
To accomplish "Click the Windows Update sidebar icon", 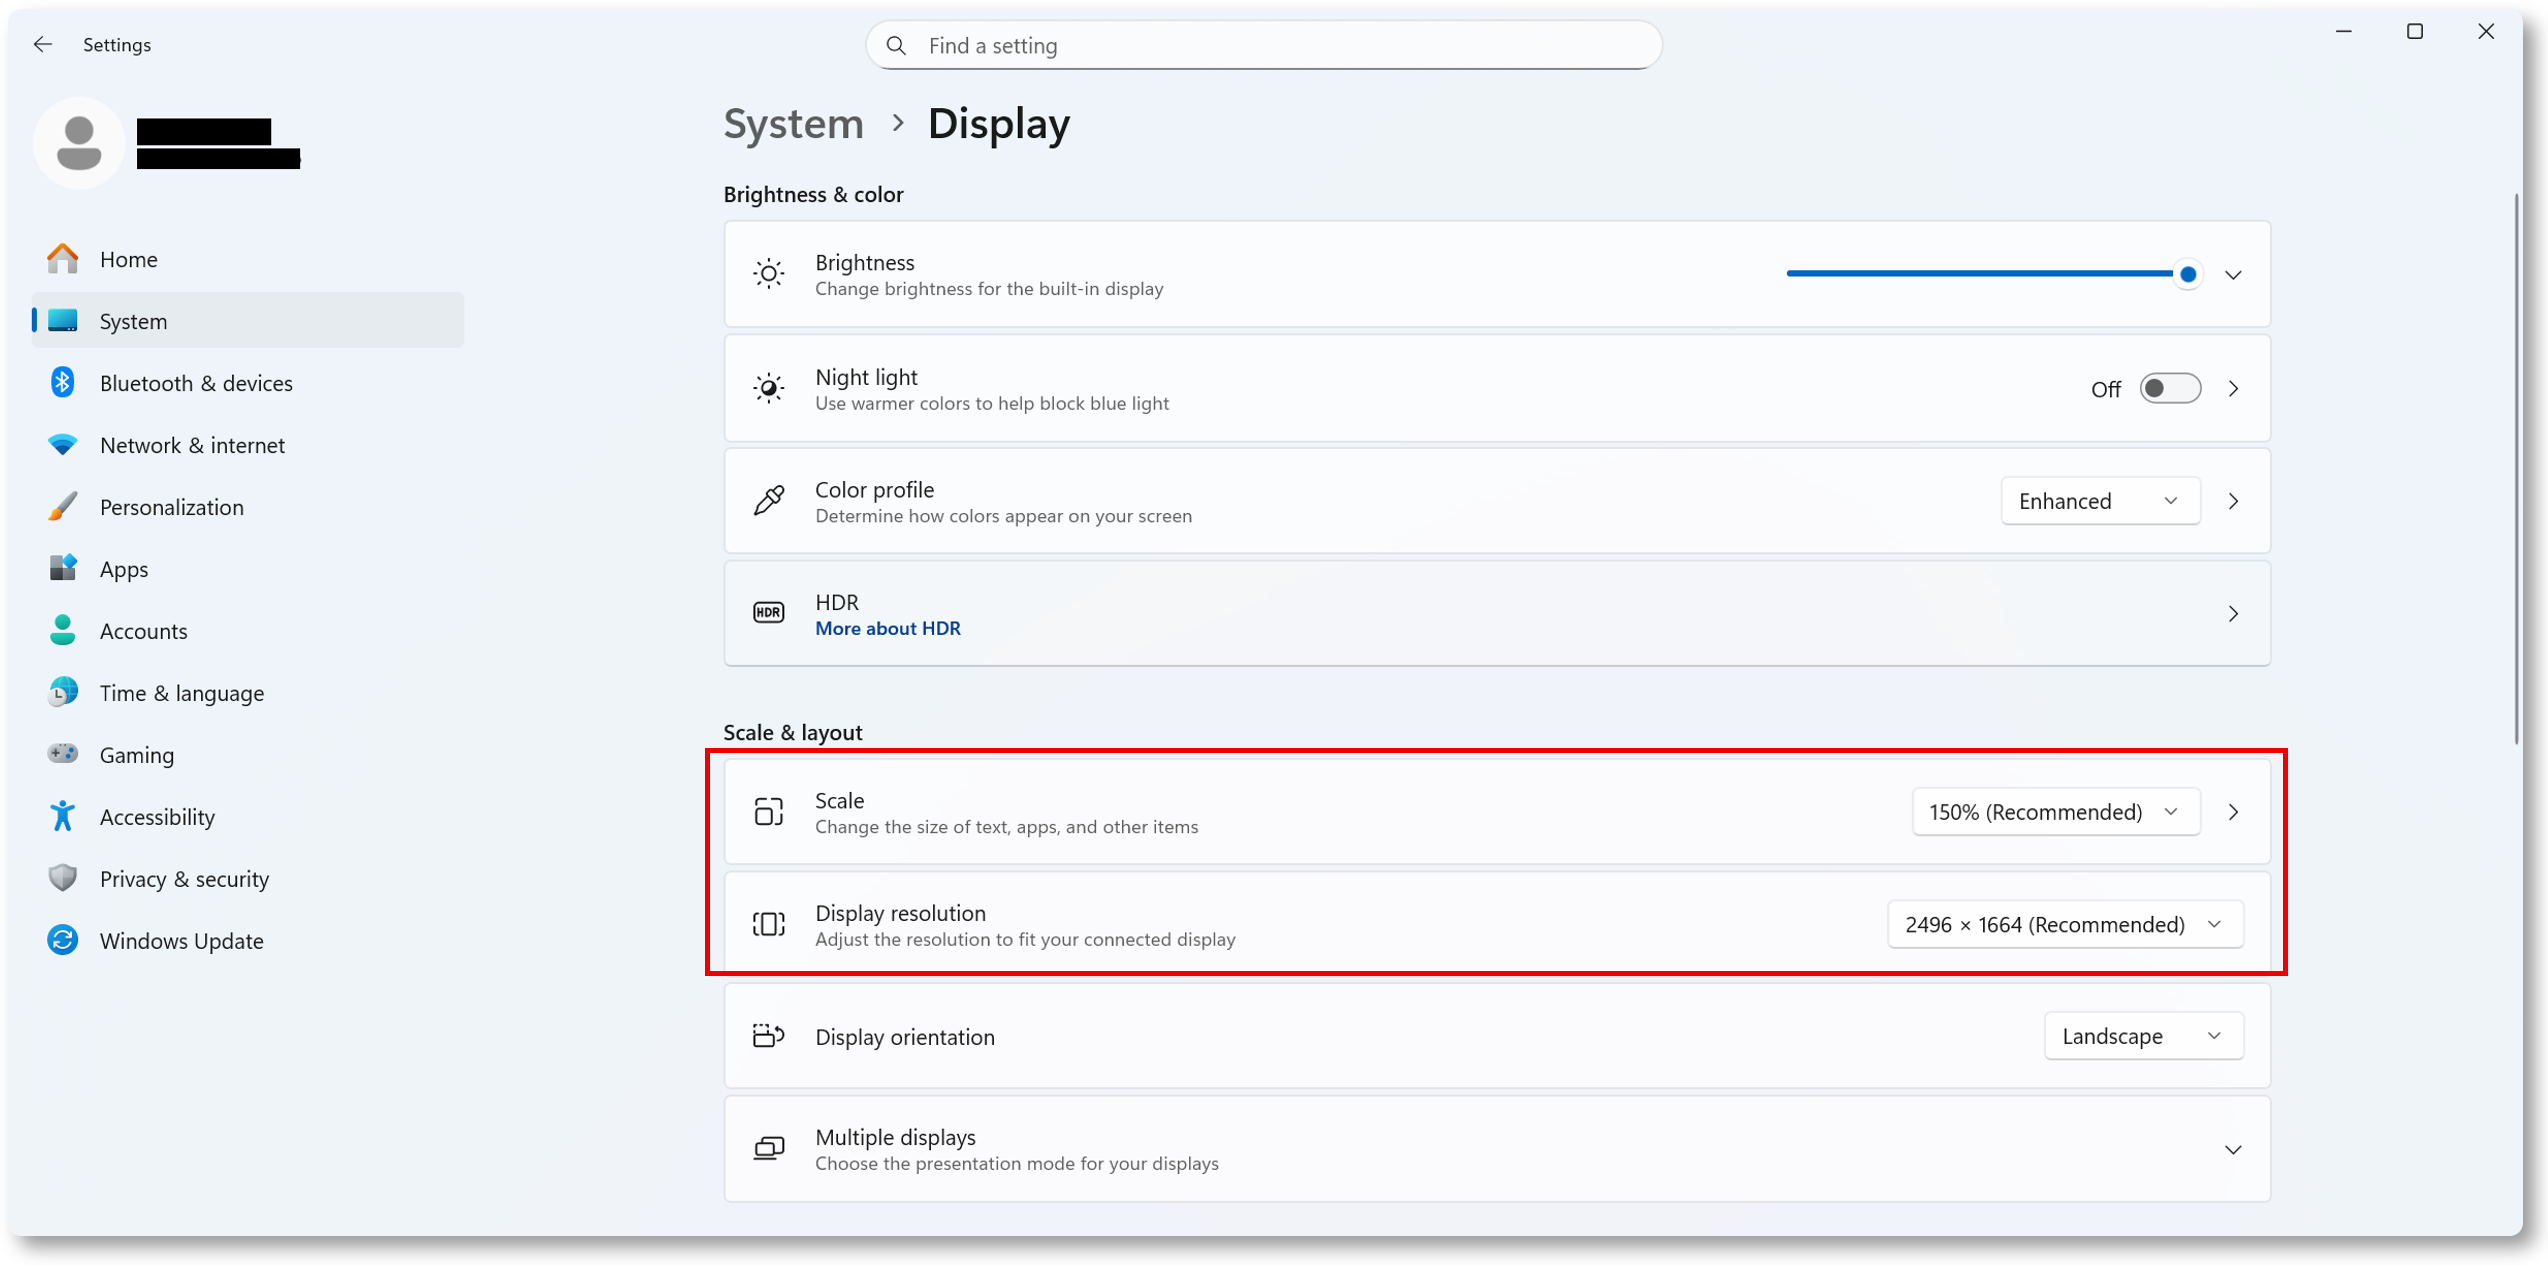I will 62,940.
